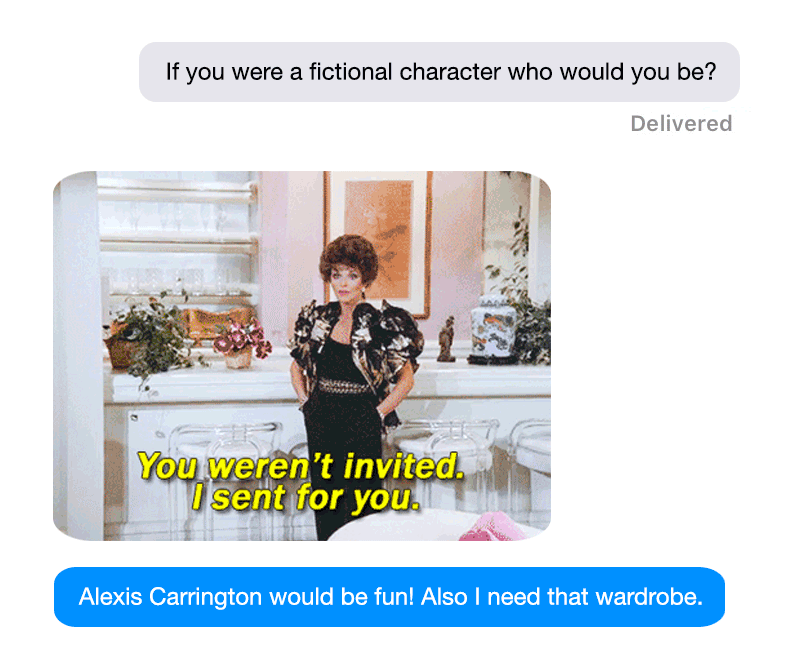Screen dimensions: 800x658
Task: Click the framed orange artwork on the wall
Action: pos(378,240)
